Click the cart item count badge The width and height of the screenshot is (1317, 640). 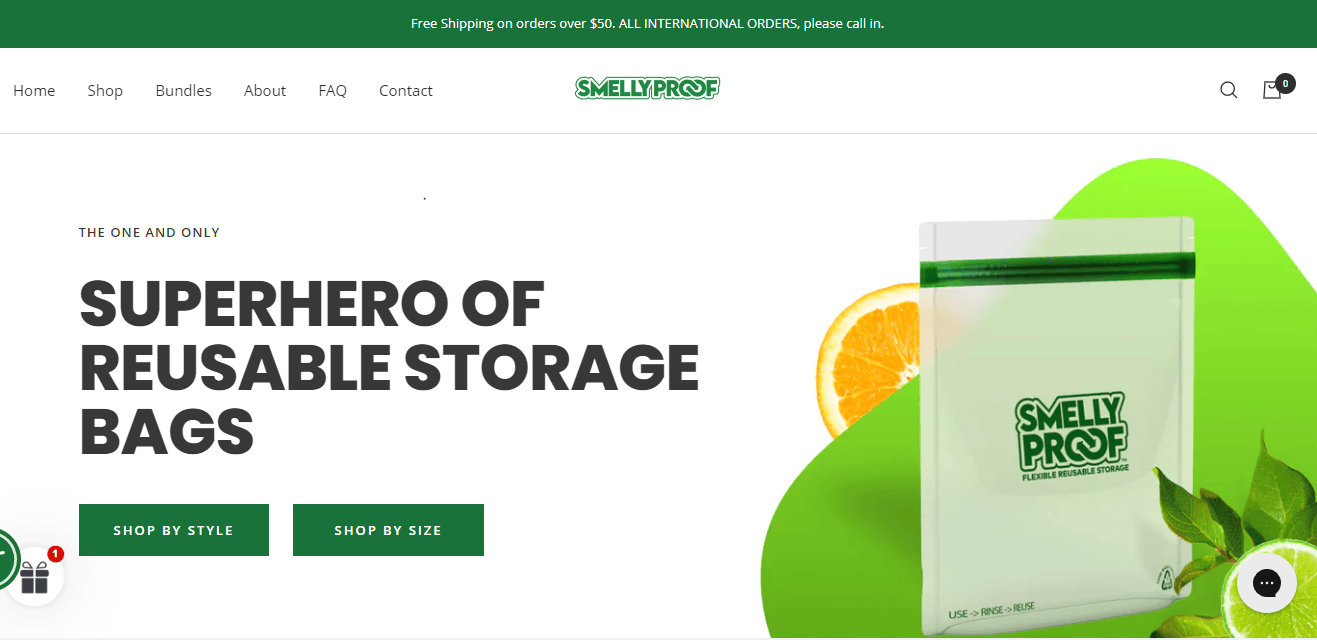tap(1285, 83)
